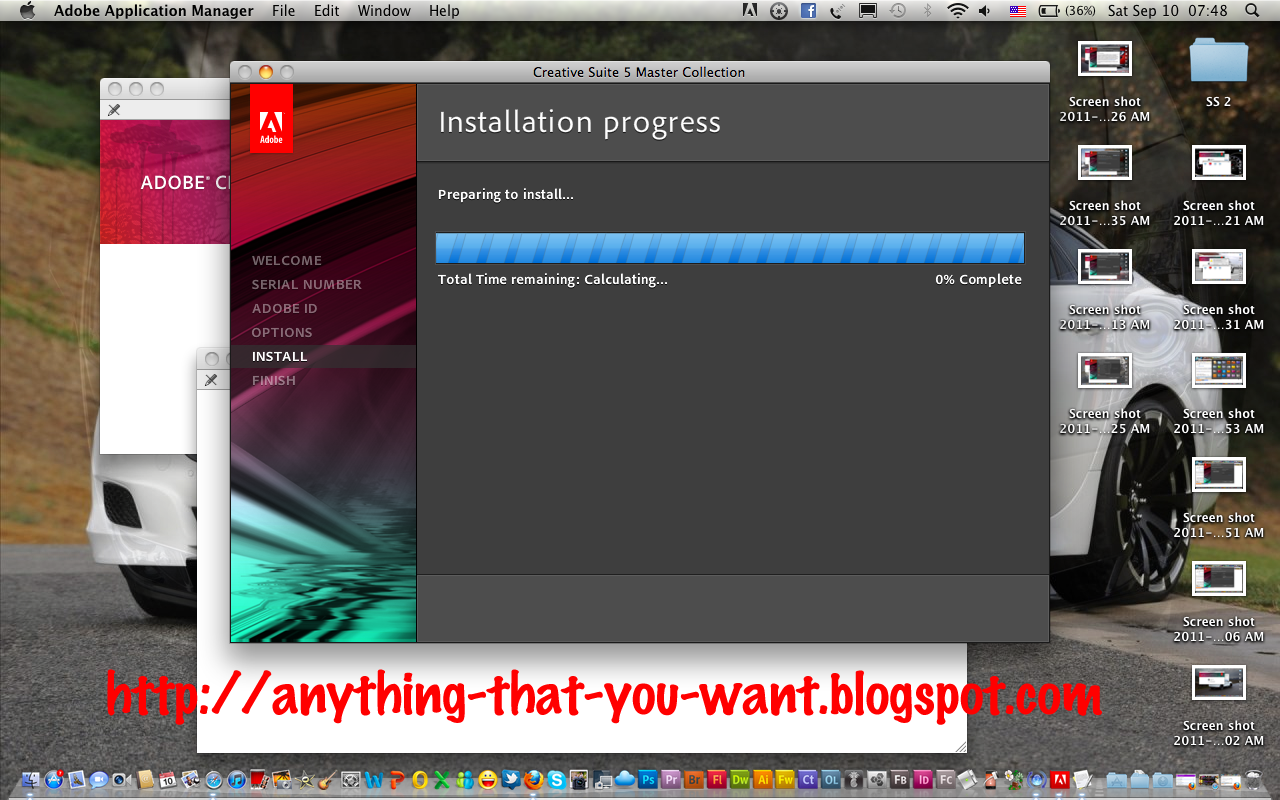The width and height of the screenshot is (1280, 800).
Task: Click the blue installation progress bar
Action: pyautogui.click(x=730, y=248)
